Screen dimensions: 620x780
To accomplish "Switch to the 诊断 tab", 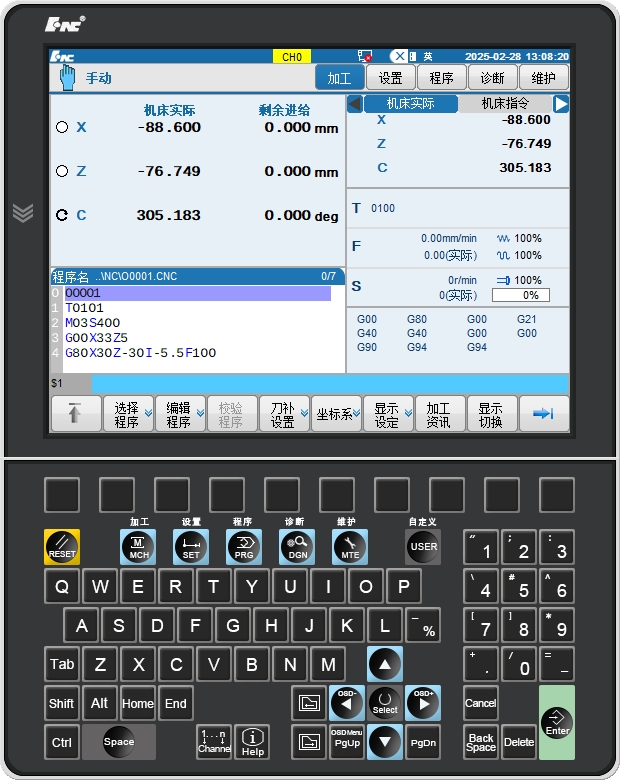I will [x=492, y=78].
